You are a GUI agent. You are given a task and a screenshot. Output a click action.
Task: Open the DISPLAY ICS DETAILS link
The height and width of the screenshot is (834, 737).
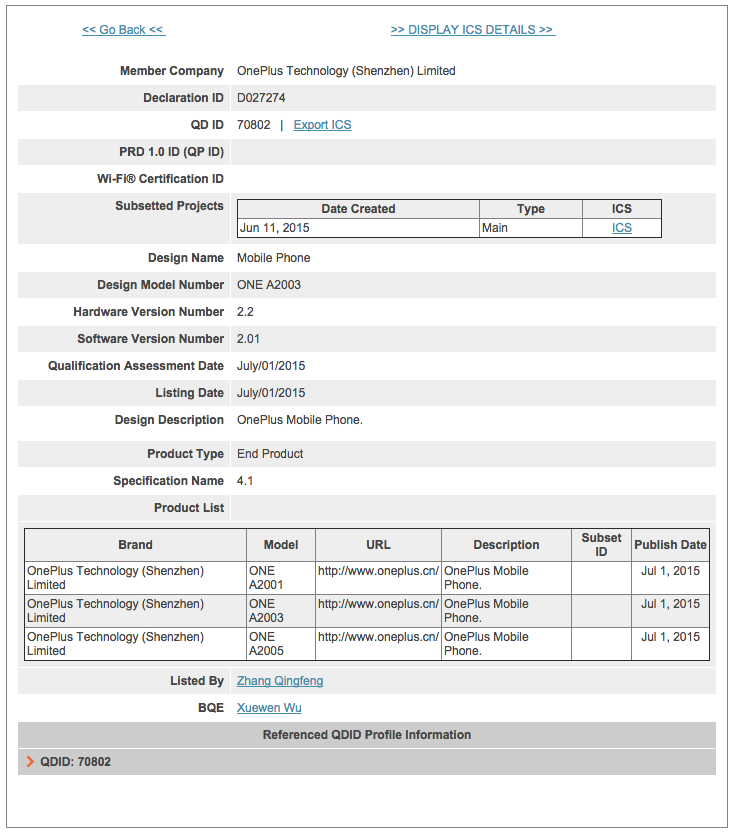473,30
